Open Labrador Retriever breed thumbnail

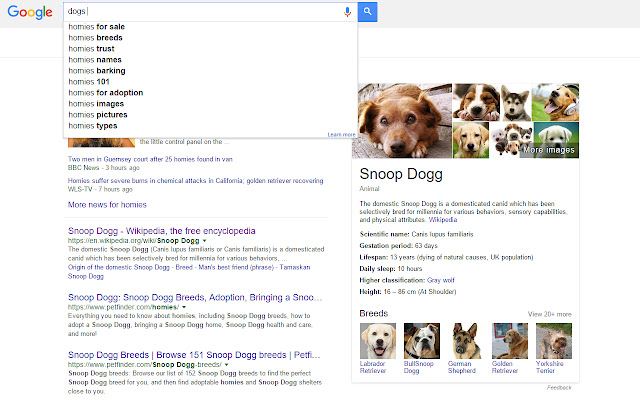pyautogui.click(x=378, y=341)
